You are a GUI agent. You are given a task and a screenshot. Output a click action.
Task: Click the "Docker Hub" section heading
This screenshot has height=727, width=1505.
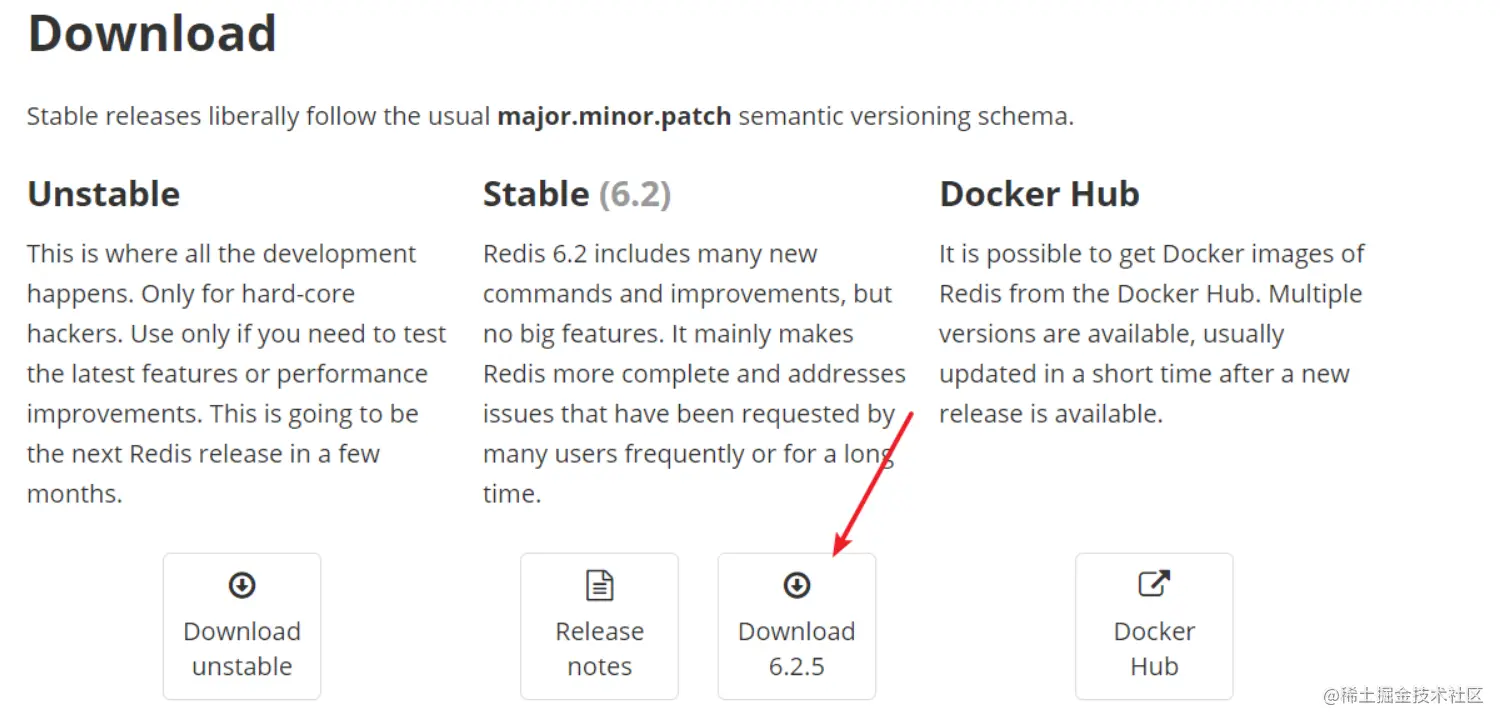(x=1039, y=194)
